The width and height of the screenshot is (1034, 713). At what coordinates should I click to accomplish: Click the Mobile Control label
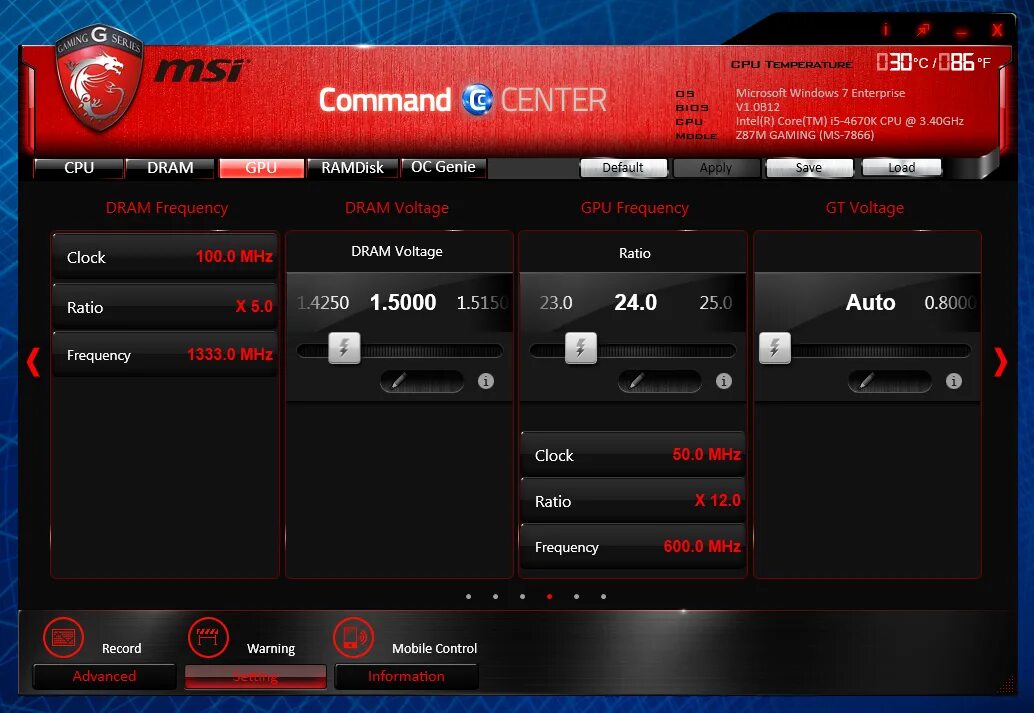435,648
